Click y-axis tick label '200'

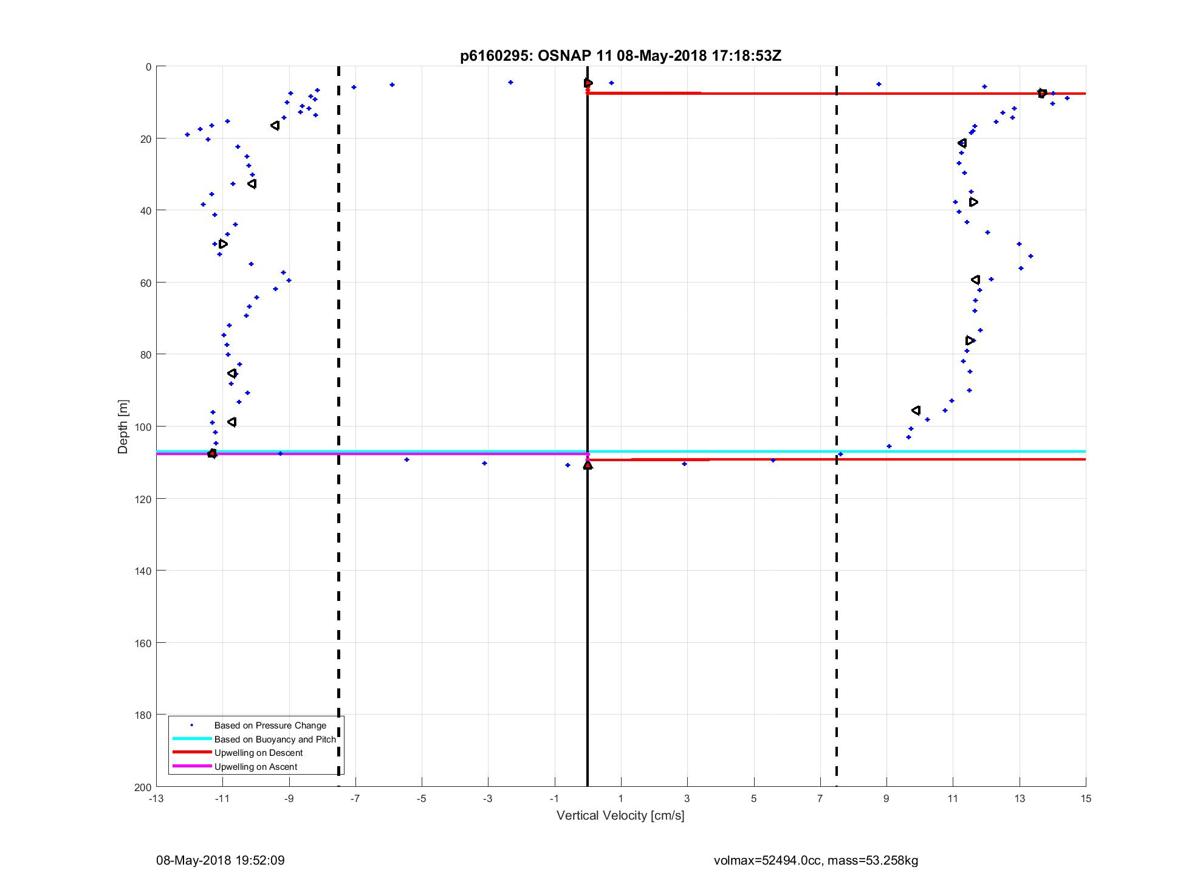coord(142,787)
